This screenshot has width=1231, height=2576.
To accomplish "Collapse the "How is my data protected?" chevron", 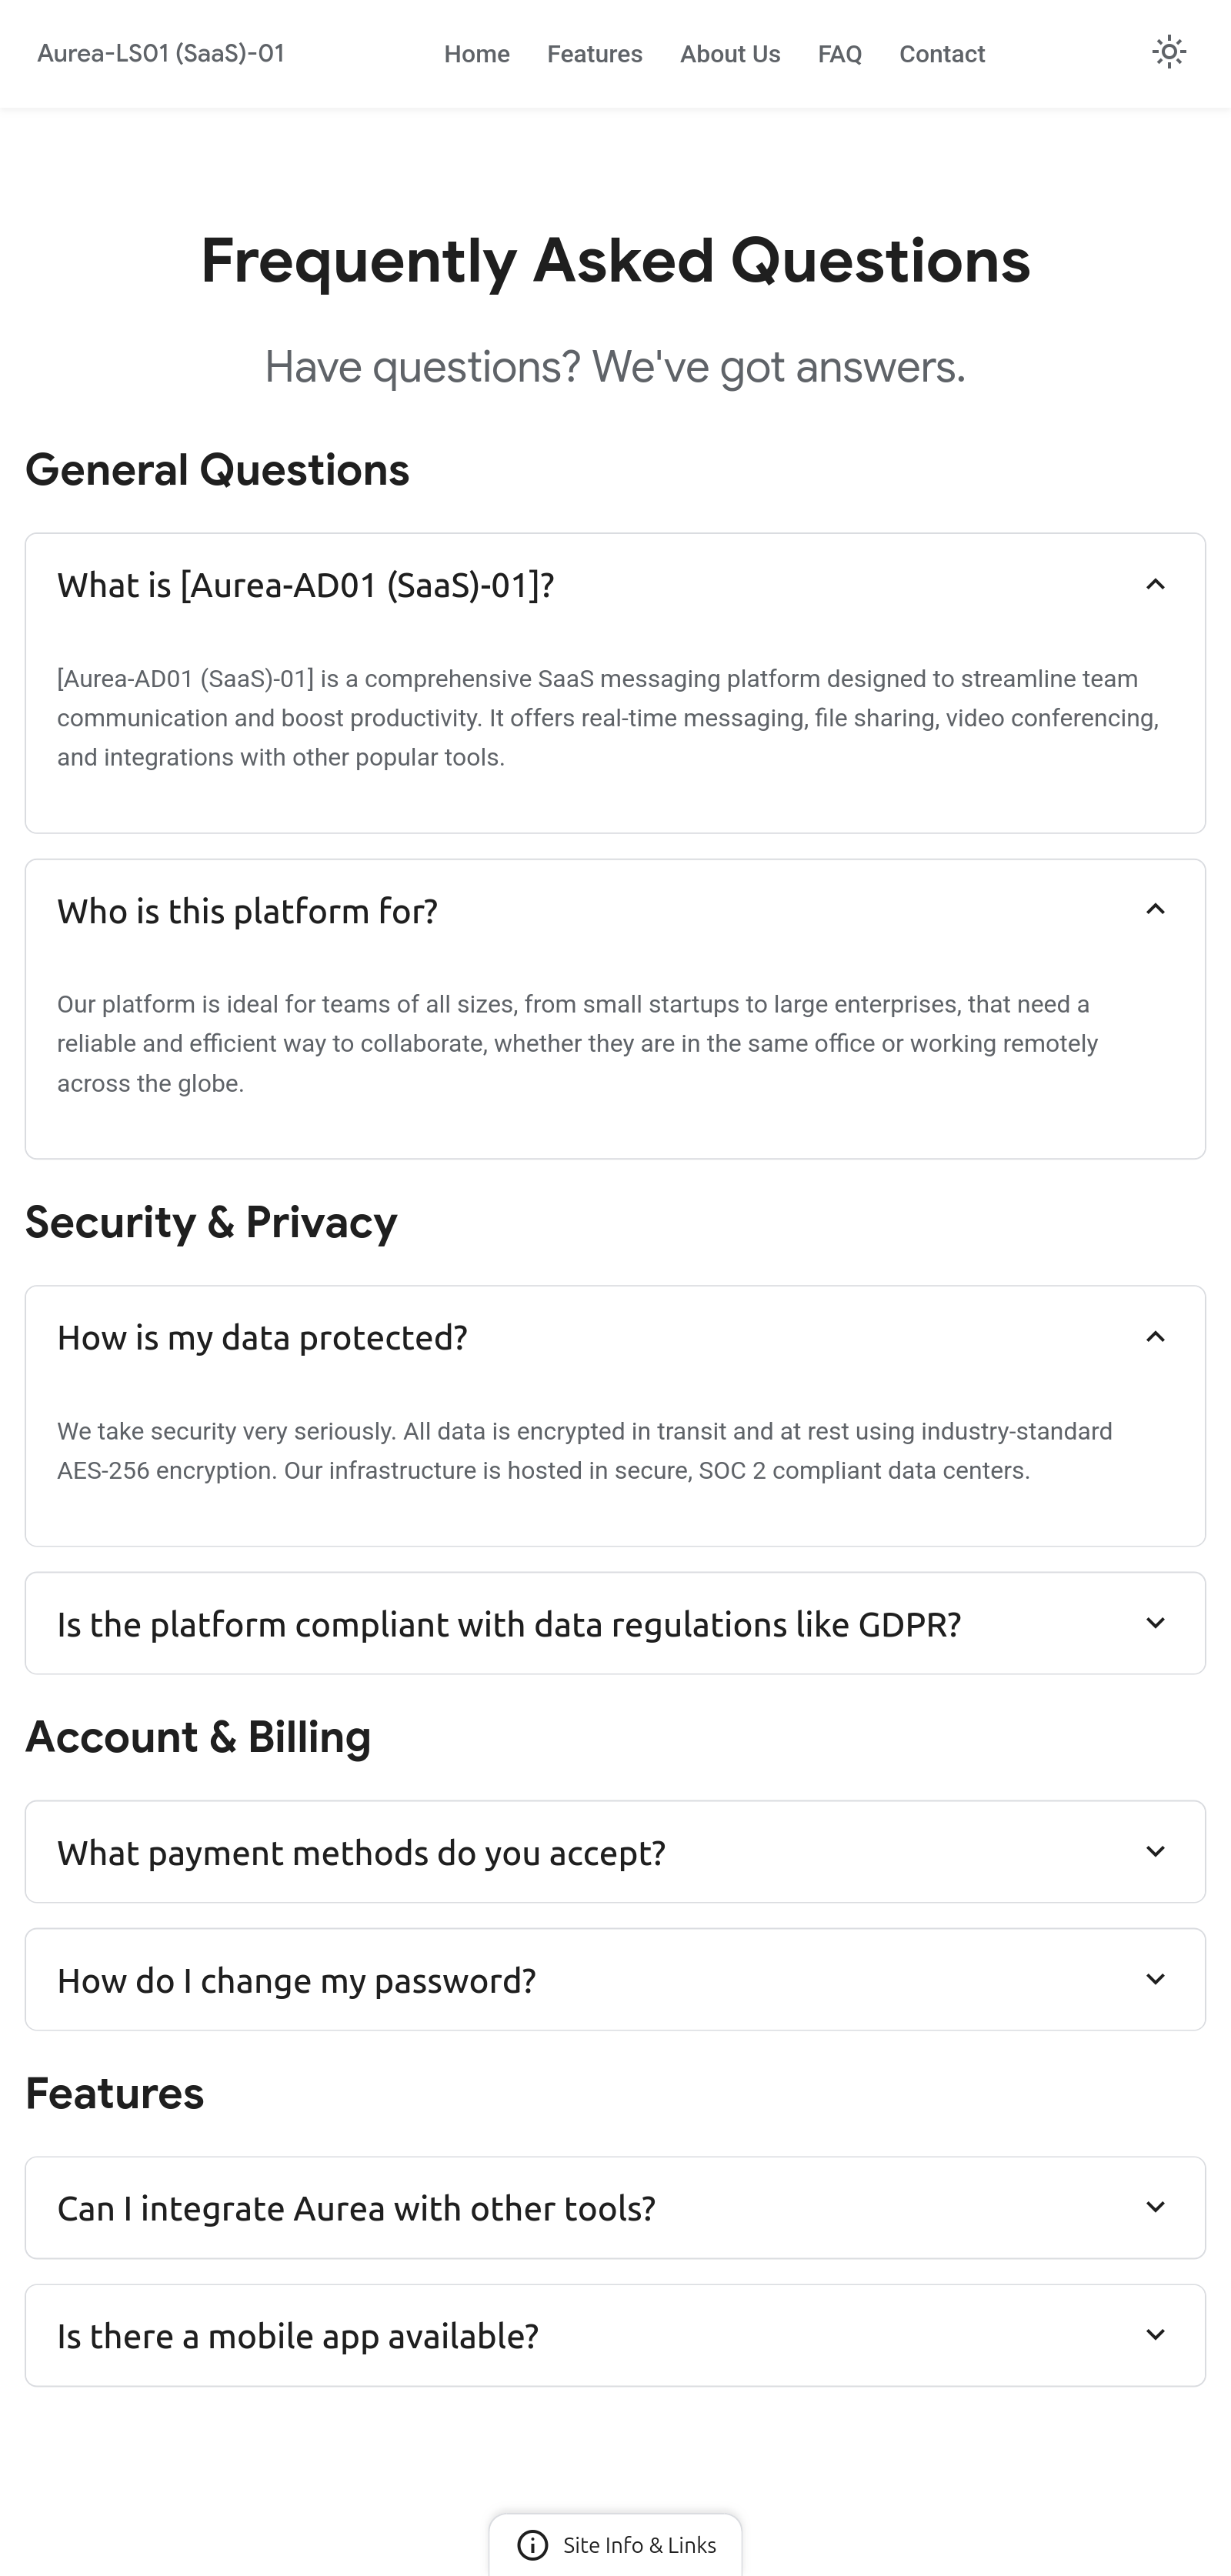I will coord(1155,1337).
